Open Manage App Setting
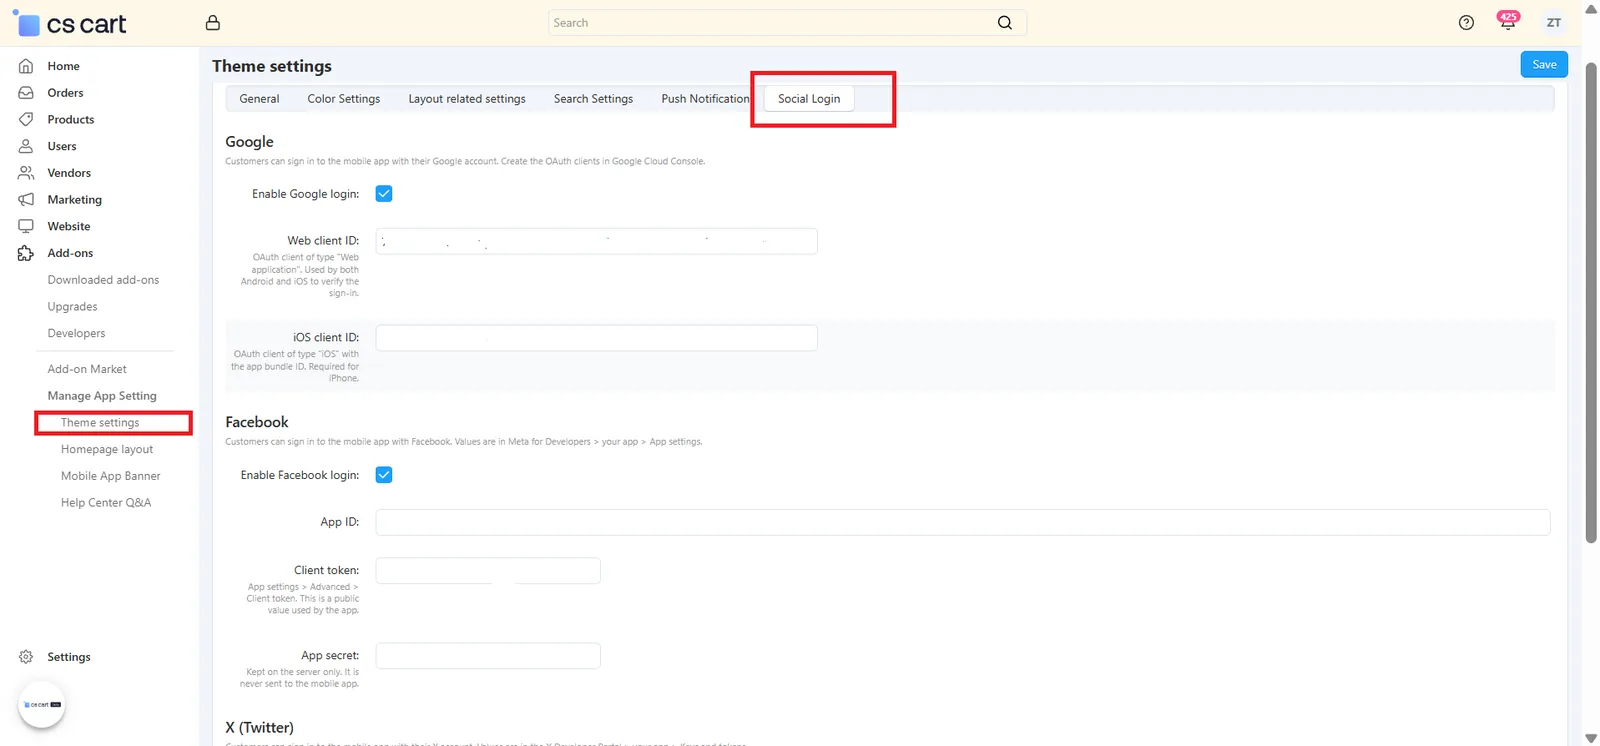The height and width of the screenshot is (746, 1600). (102, 396)
